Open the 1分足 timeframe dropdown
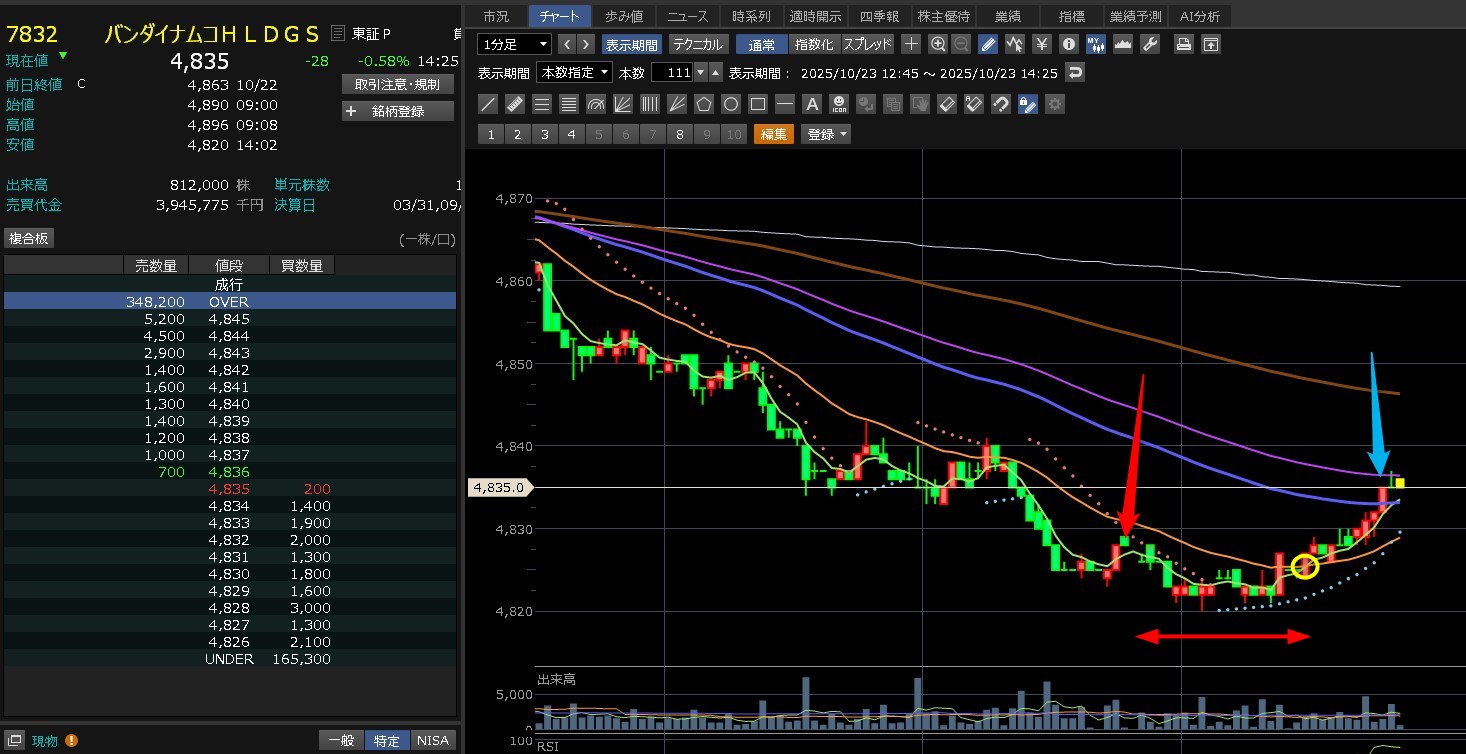The image size is (1466, 754). coord(515,44)
